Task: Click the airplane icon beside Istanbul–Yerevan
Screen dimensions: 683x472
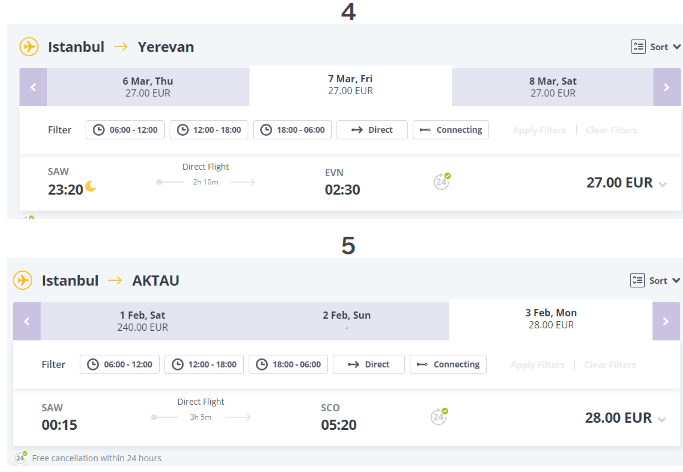Action: click(28, 47)
